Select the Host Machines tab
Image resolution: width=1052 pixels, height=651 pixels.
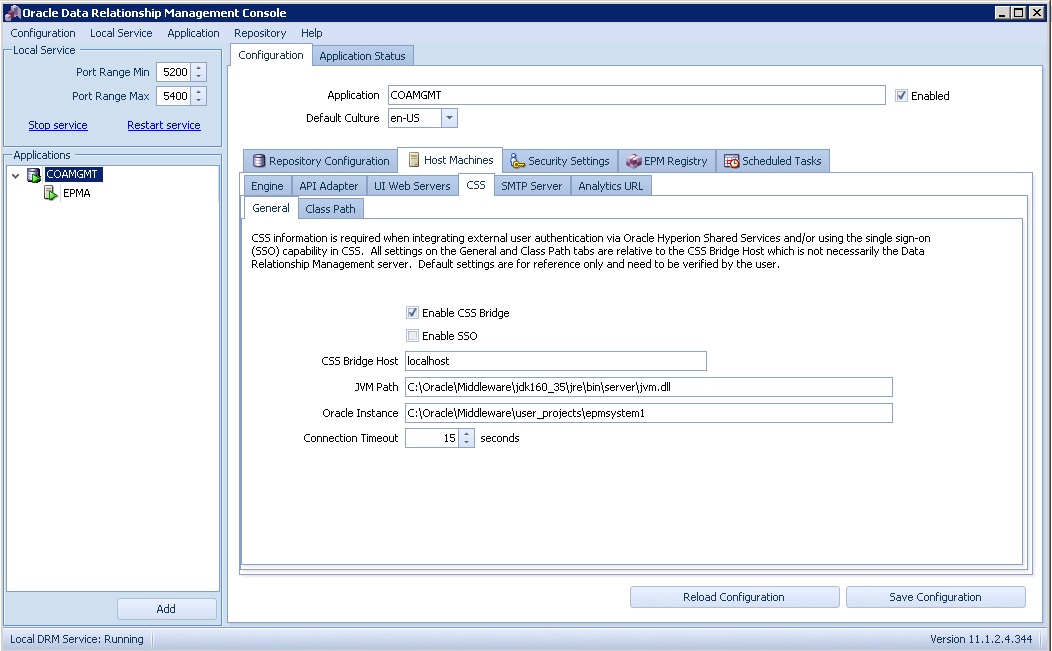(450, 160)
